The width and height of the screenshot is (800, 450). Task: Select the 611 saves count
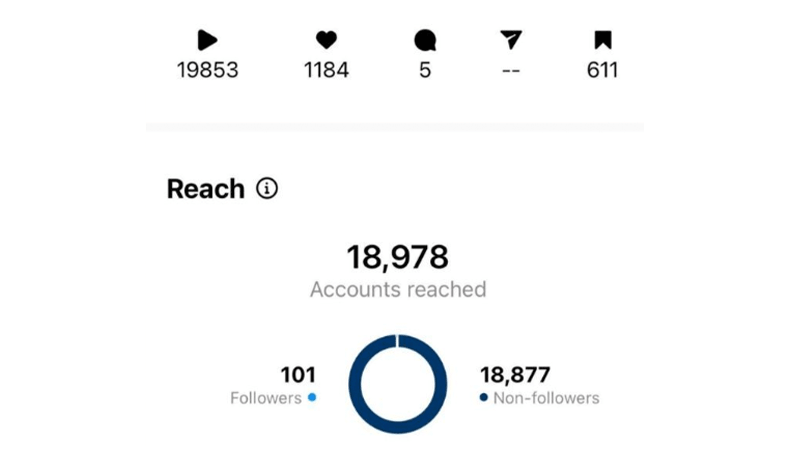(602, 70)
